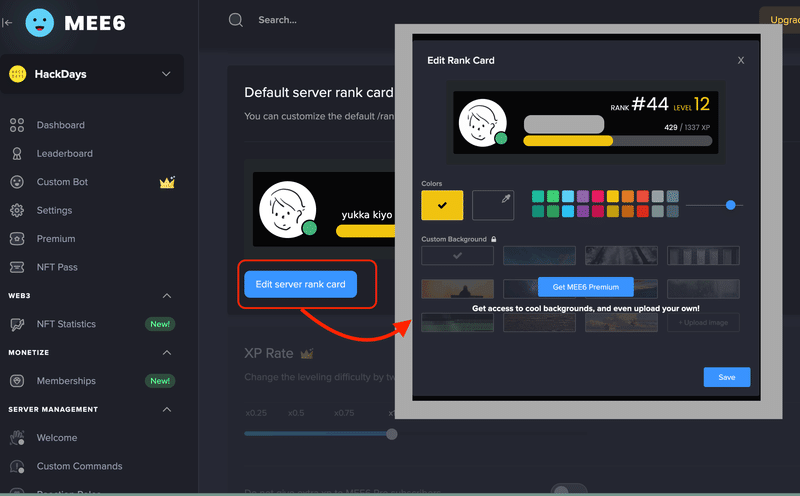Open the Custom Bot page
800x496 pixels.
(x=62, y=182)
